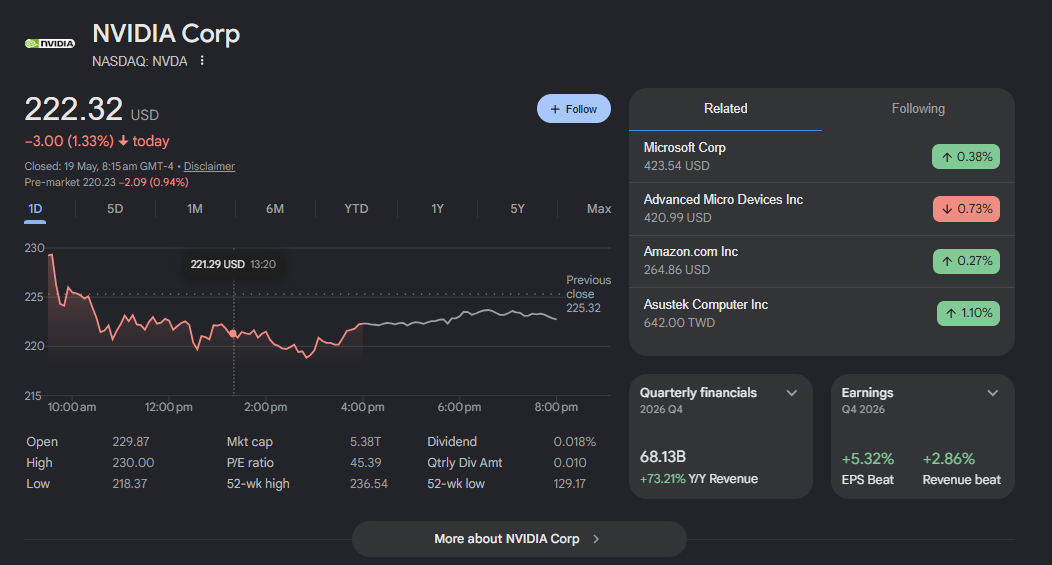
Task: Click the +5.32% EPS Beat value
Action: (867, 459)
